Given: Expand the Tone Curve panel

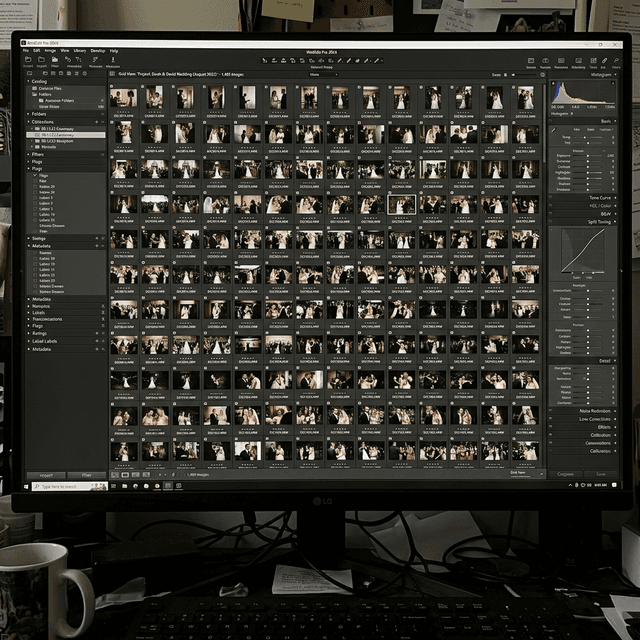Looking at the screenshot, I should click(615, 198).
